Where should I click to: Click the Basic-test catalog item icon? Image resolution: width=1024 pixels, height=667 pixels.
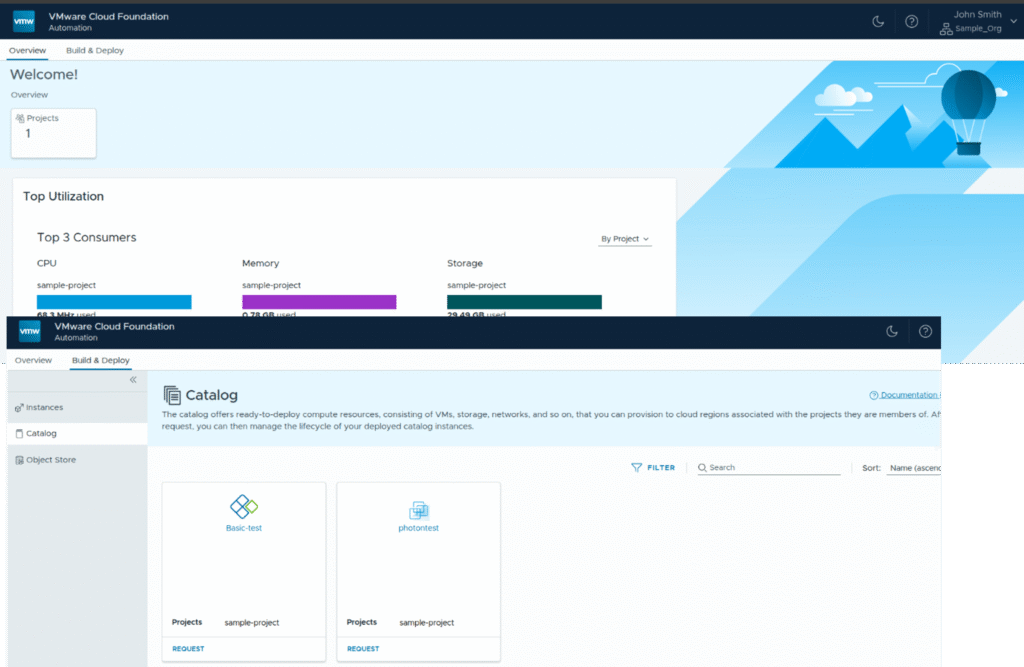coord(244,506)
